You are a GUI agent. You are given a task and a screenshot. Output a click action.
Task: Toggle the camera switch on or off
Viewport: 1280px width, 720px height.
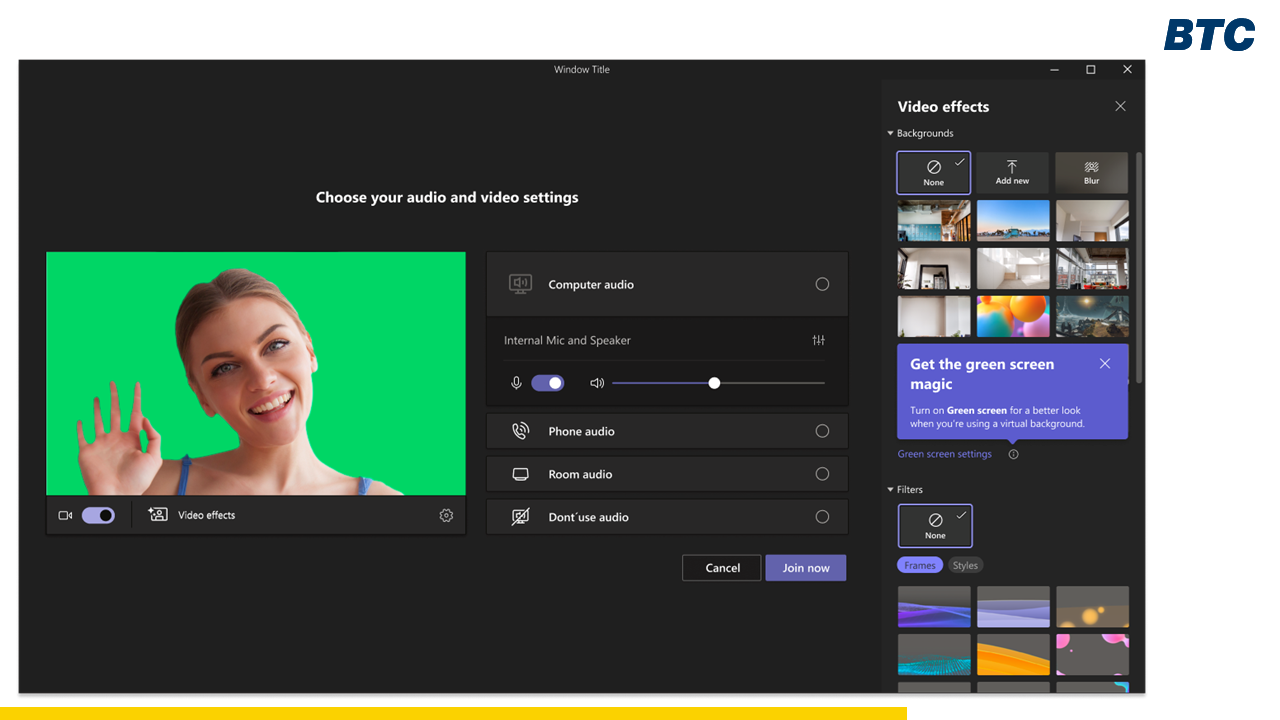(98, 516)
